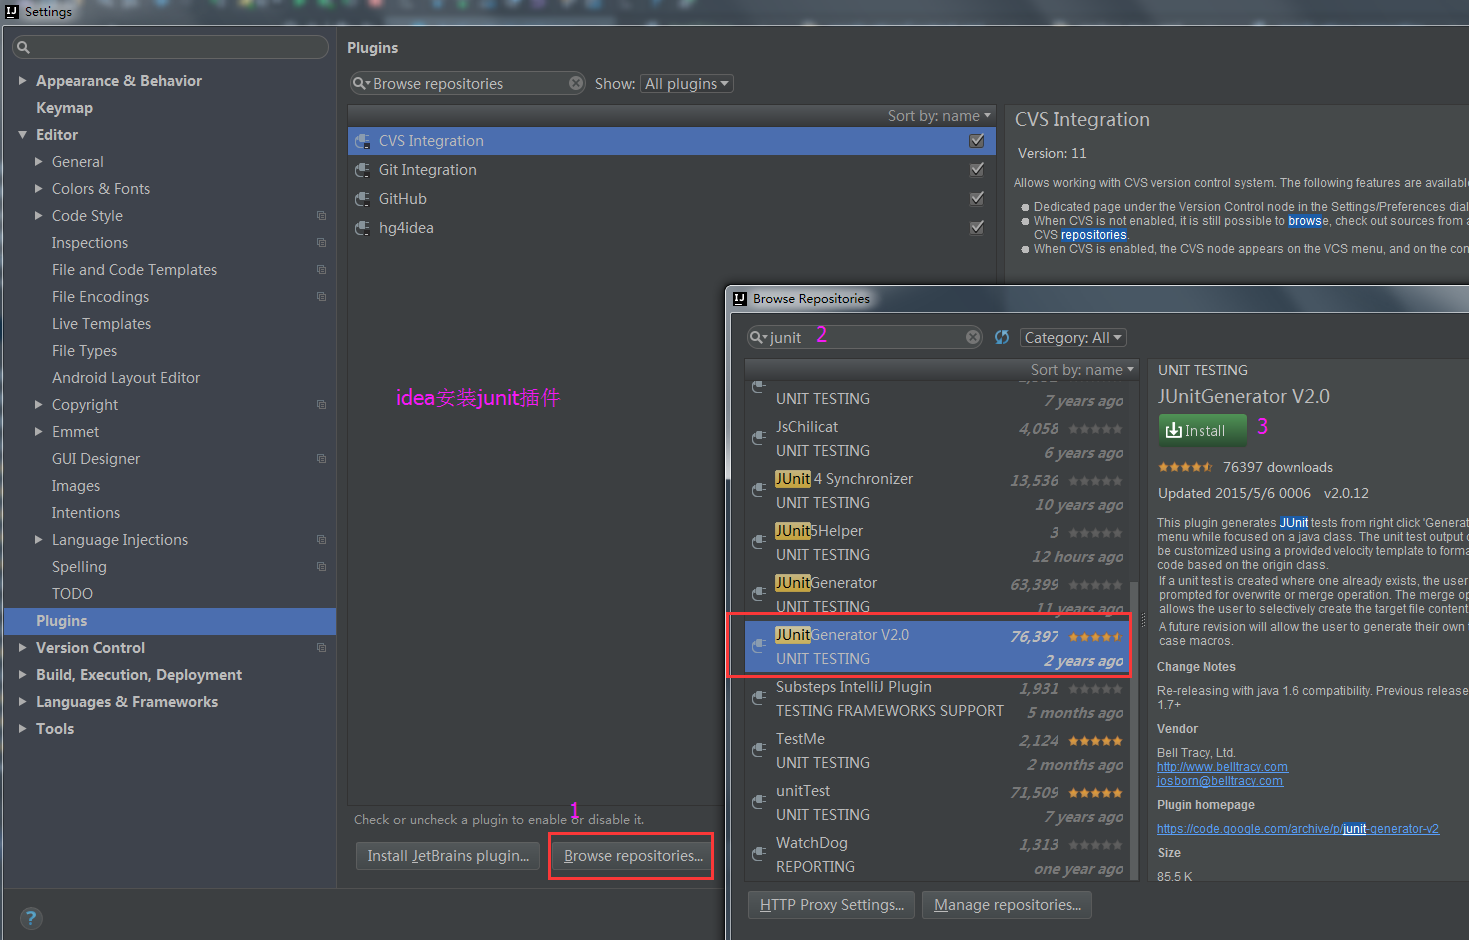Click the Settings search input field
This screenshot has width=1469, height=940.
170,47
